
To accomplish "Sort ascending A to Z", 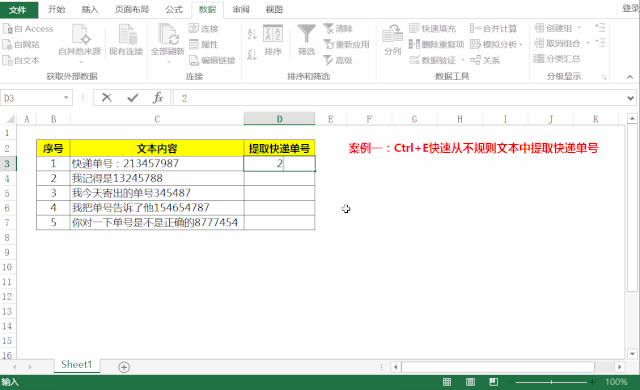I will pyautogui.click(x=252, y=34).
